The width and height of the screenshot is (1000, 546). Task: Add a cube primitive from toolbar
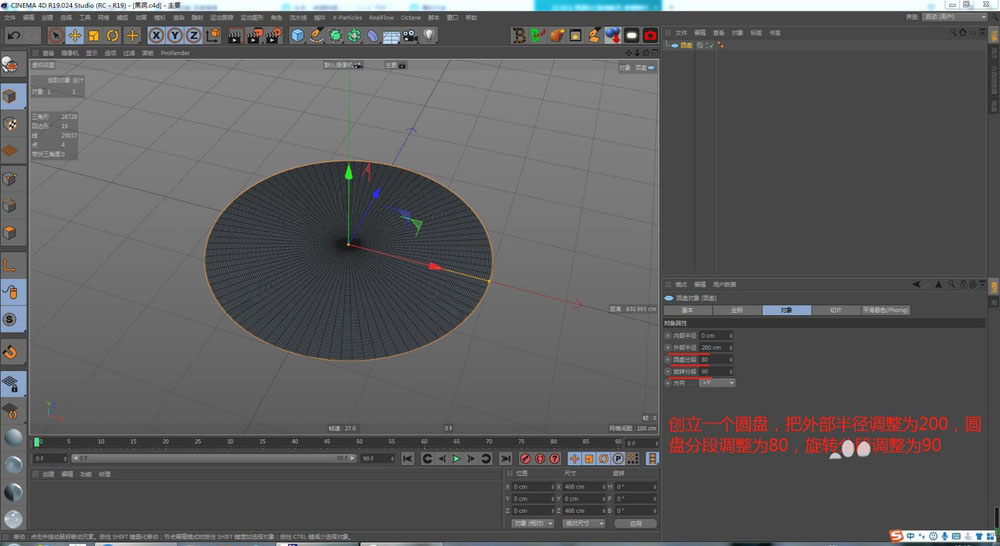[x=297, y=35]
